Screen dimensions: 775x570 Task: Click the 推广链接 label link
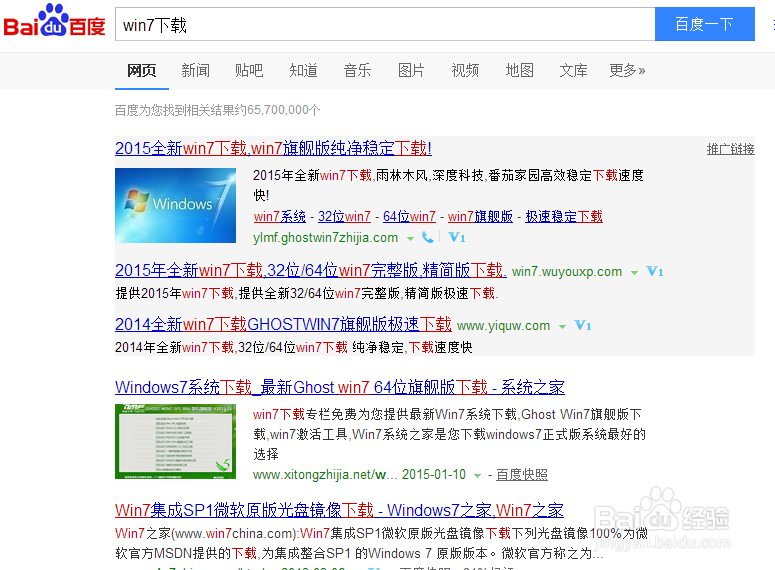731,149
